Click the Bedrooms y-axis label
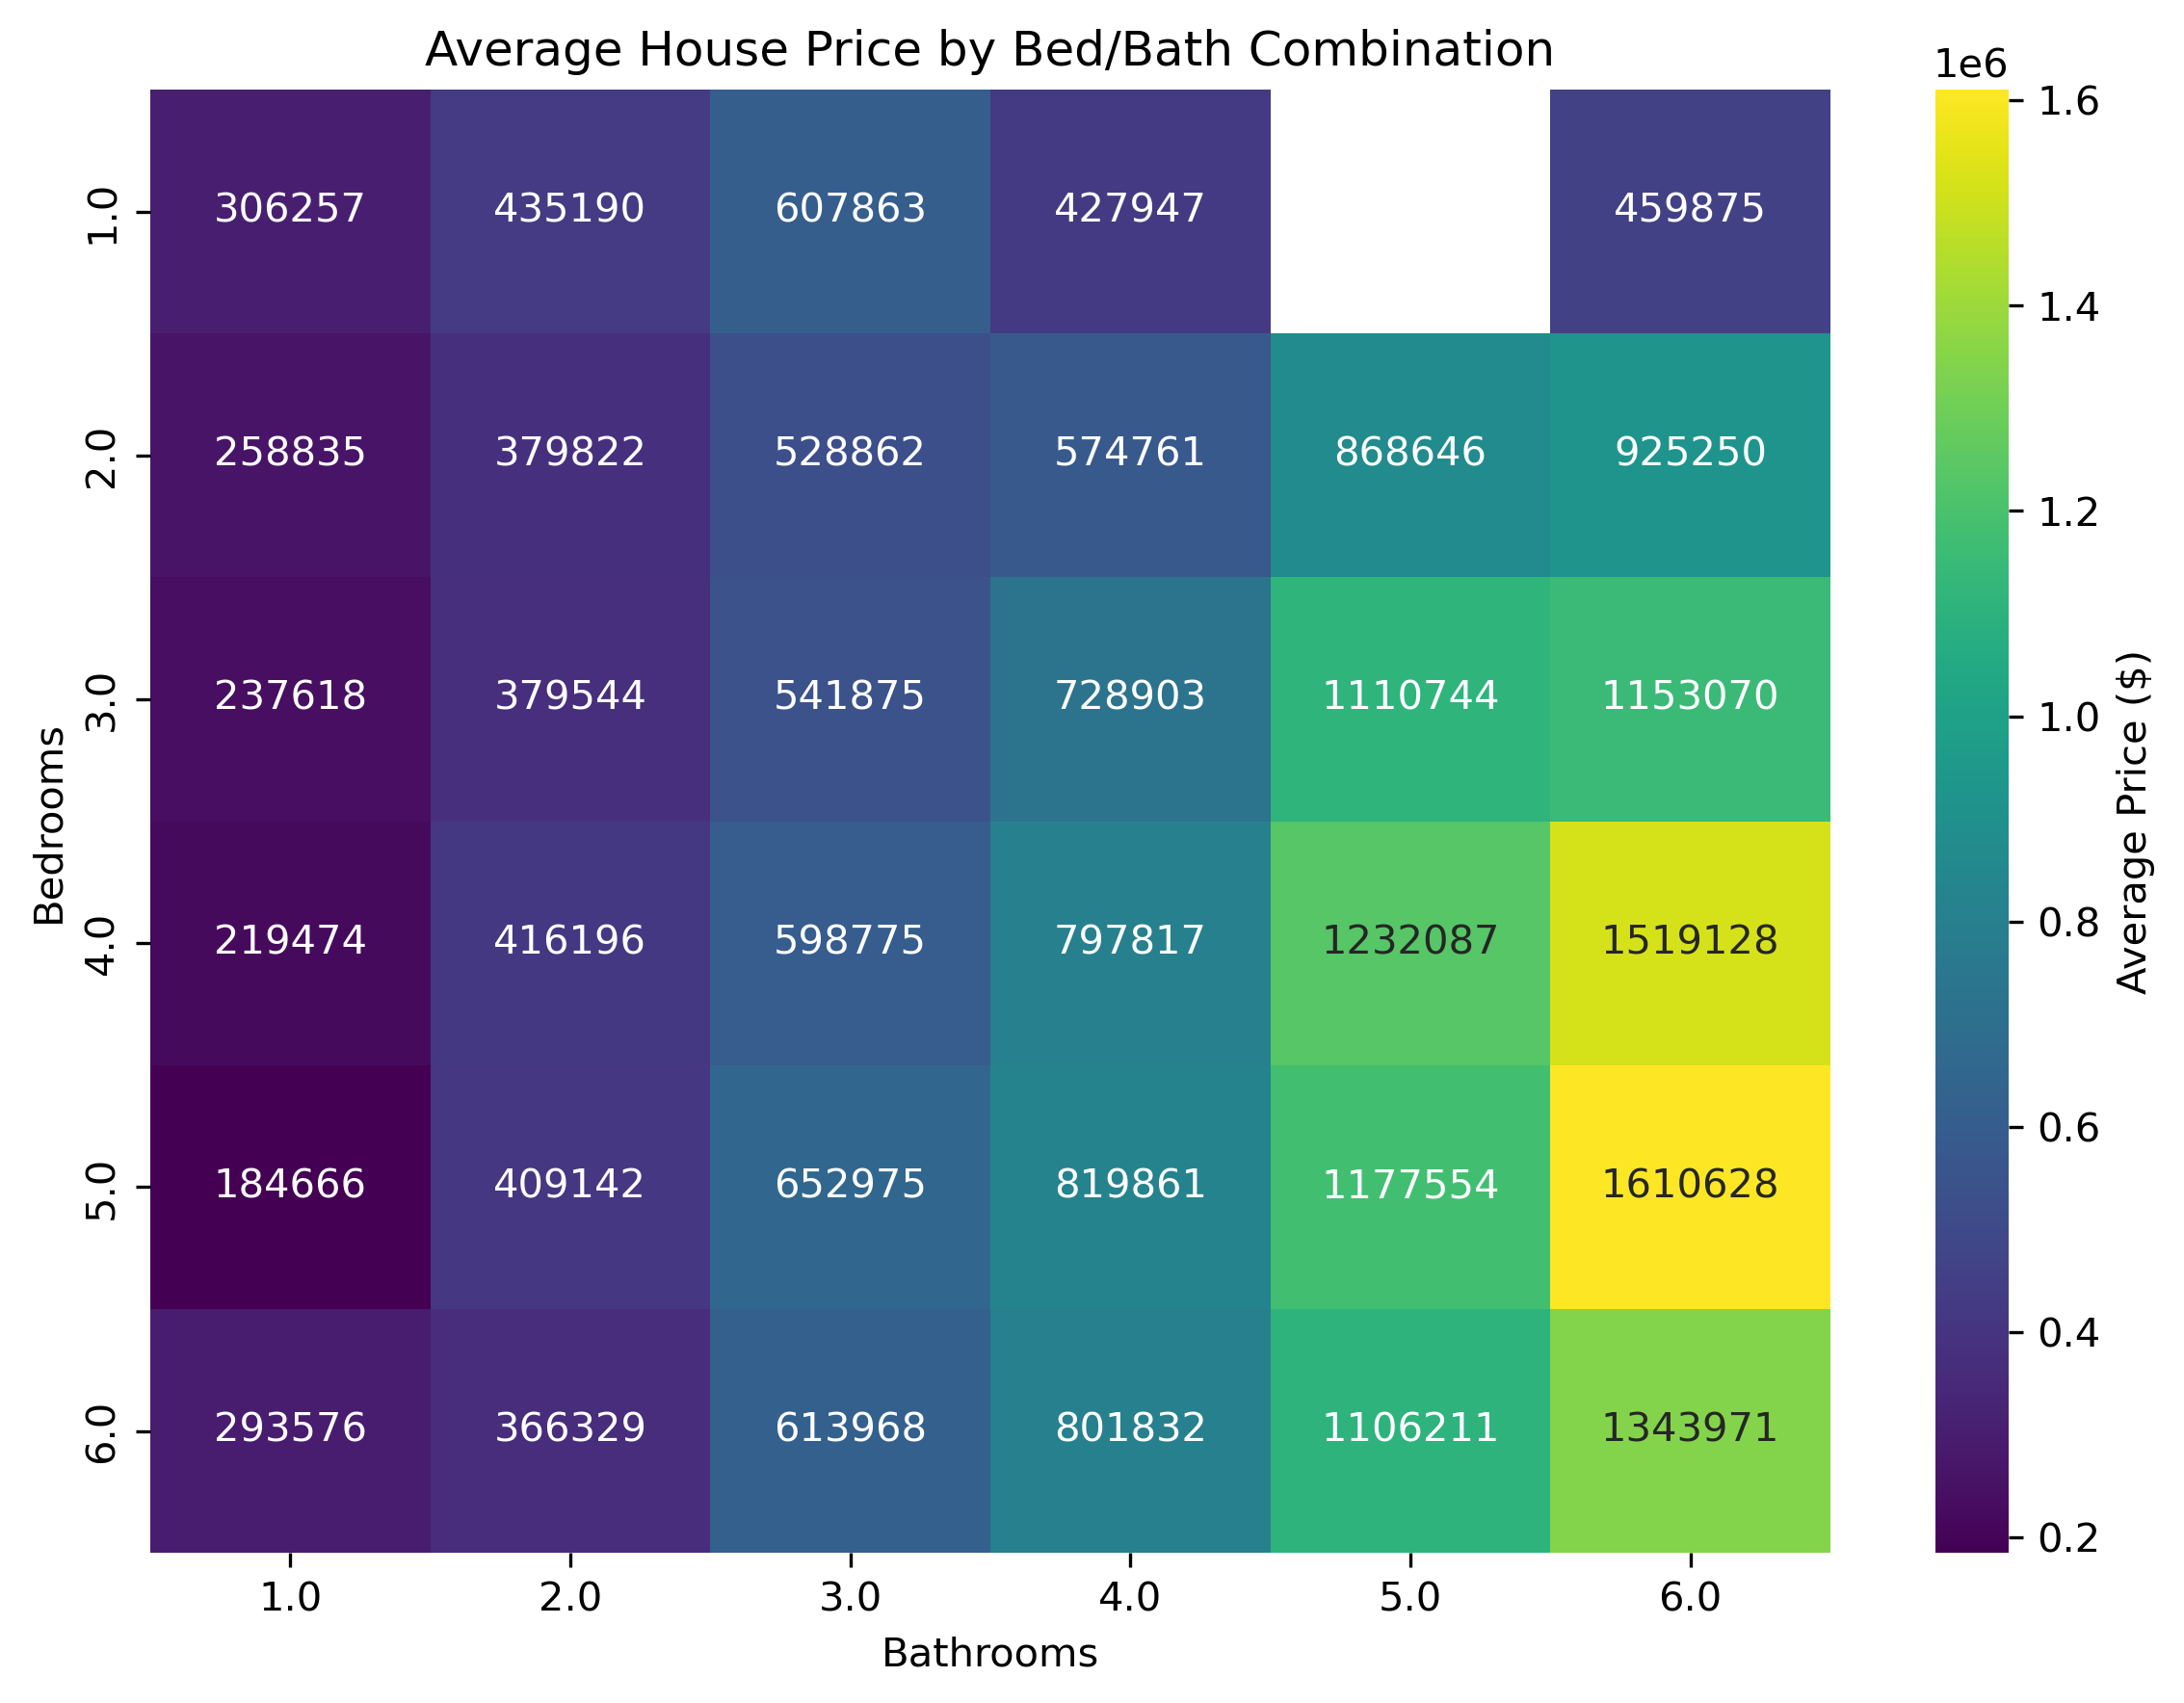 tap(49, 826)
